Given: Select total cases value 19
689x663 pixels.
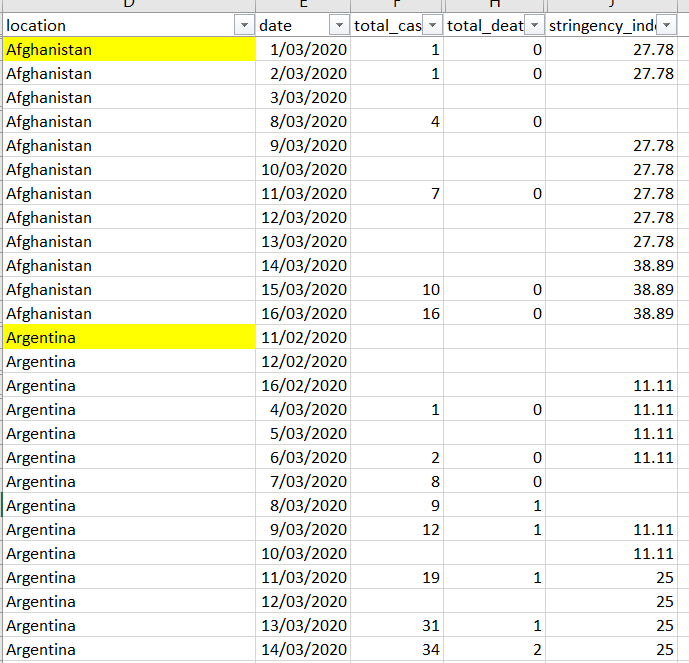Looking at the screenshot, I should click(397, 577).
